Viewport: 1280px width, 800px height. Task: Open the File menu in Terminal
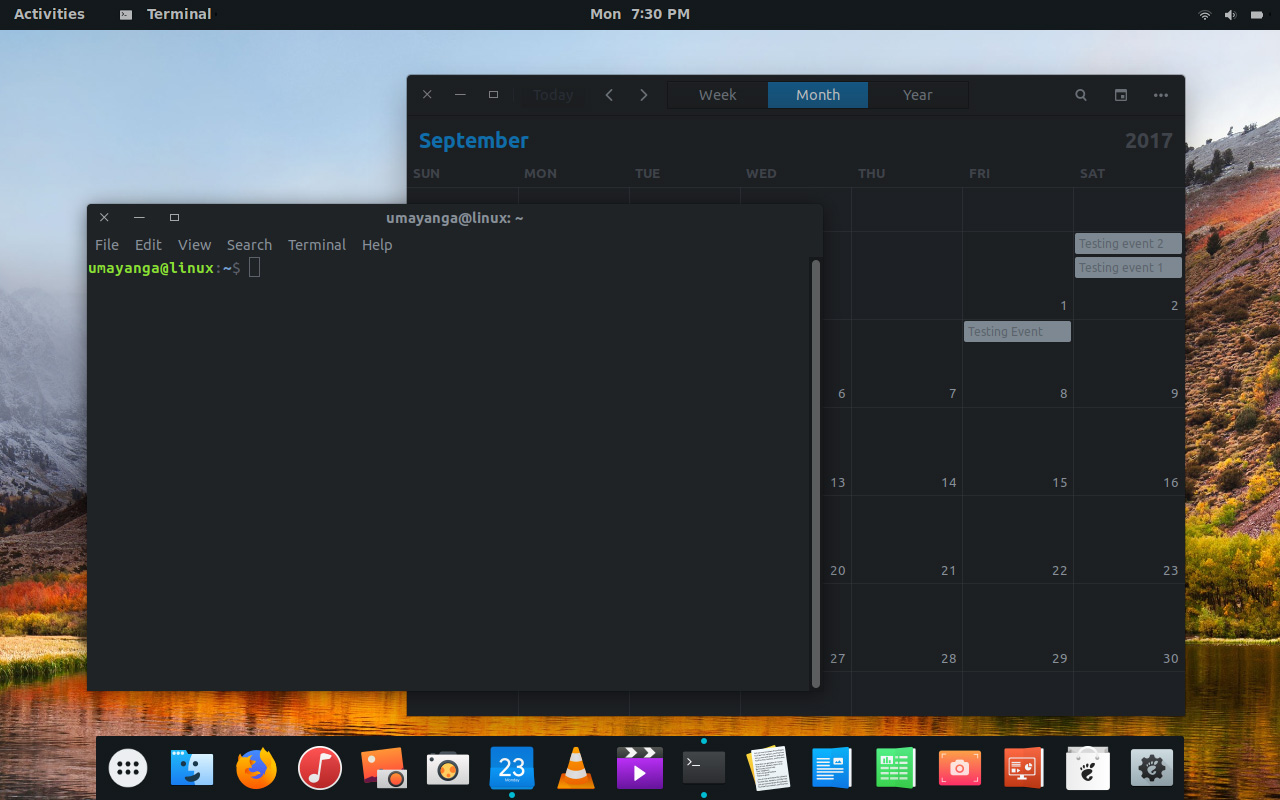point(107,245)
